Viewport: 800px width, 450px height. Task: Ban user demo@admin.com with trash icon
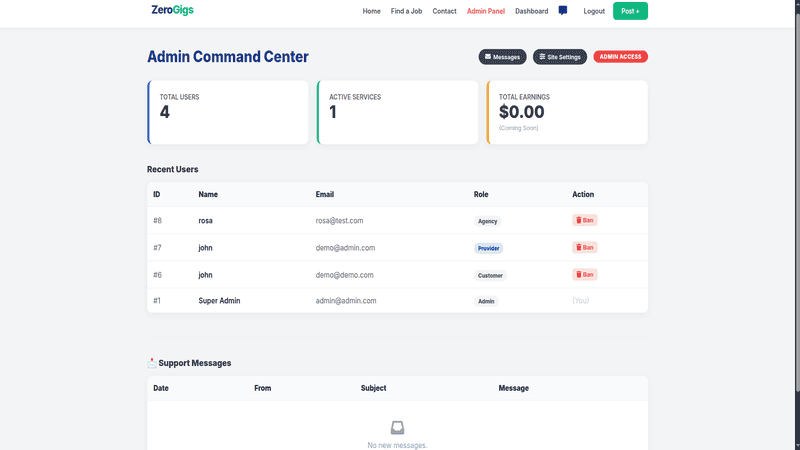coord(579,247)
